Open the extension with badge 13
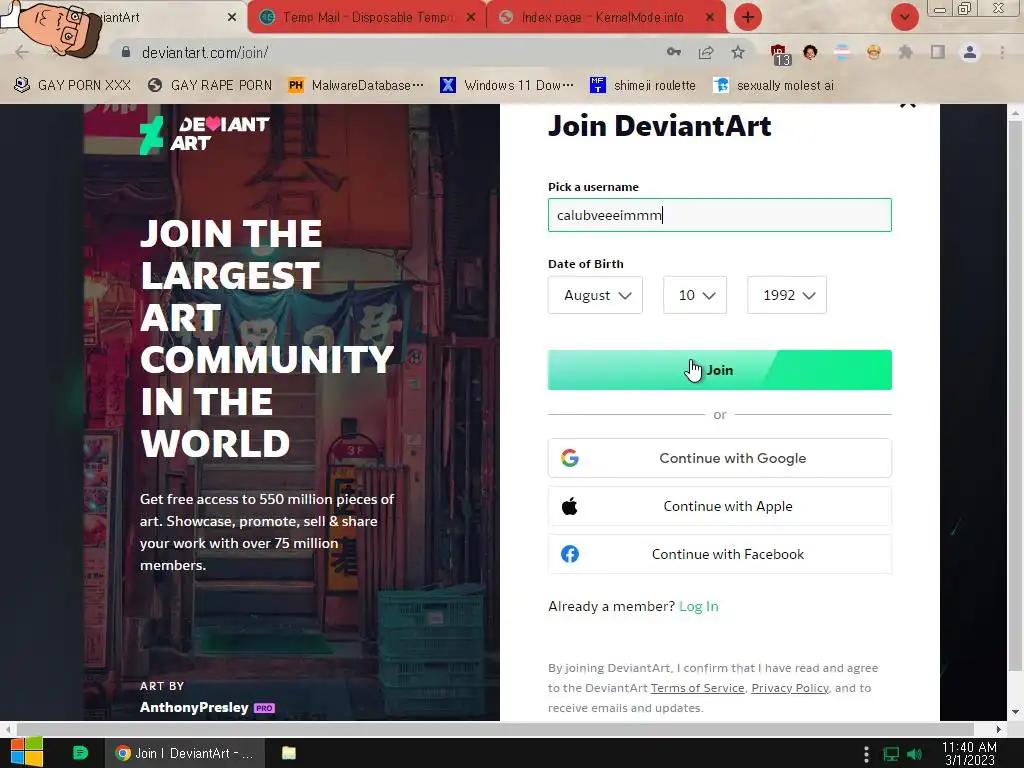 [780, 55]
